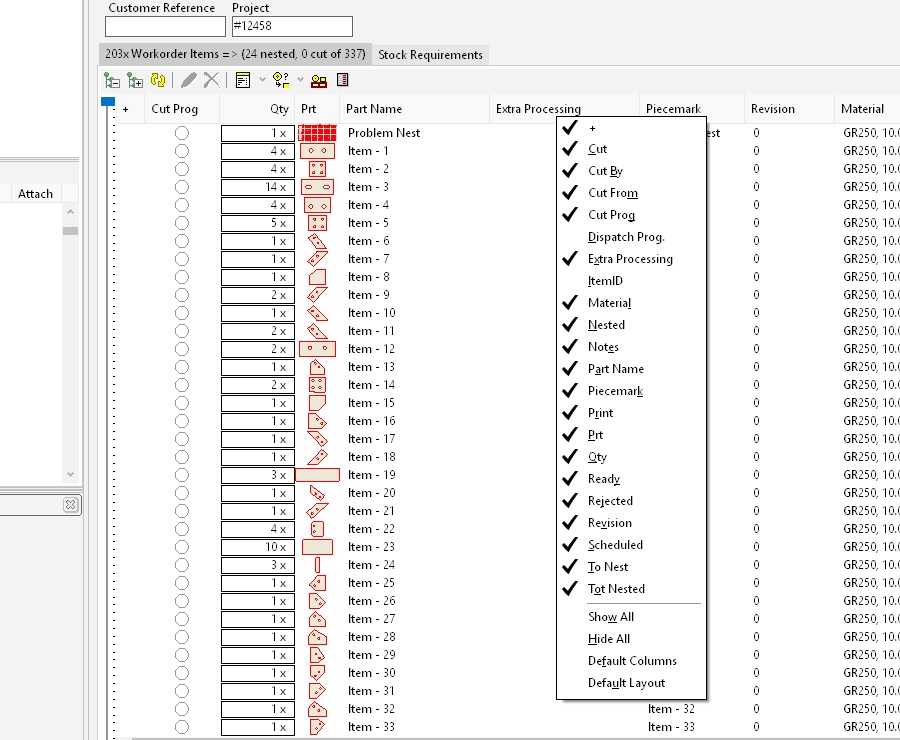Enable the Dispatch Prog. column
900x740 pixels.
(x=631, y=237)
